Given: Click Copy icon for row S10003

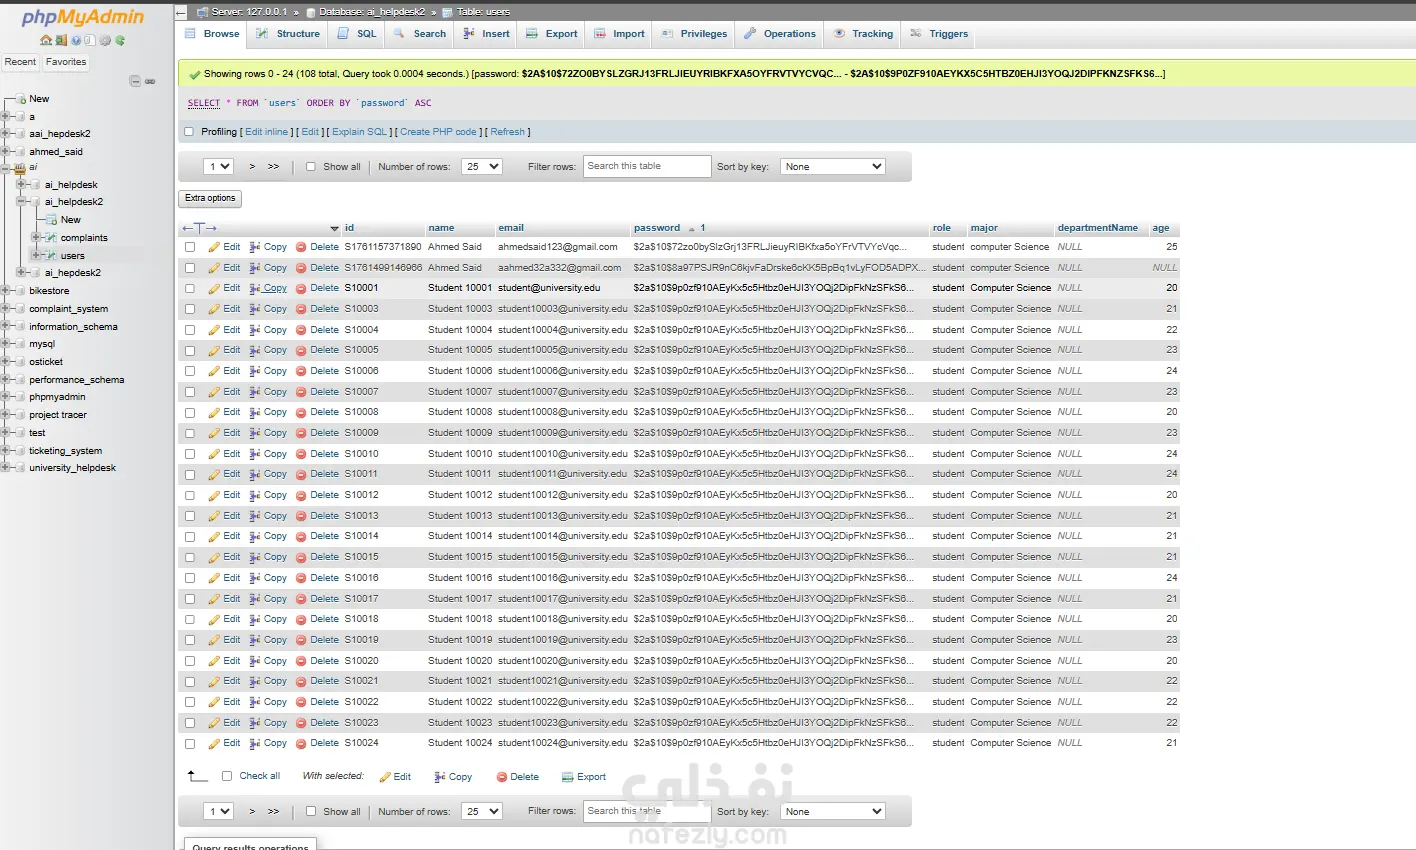Looking at the screenshot, I should 255,309.
